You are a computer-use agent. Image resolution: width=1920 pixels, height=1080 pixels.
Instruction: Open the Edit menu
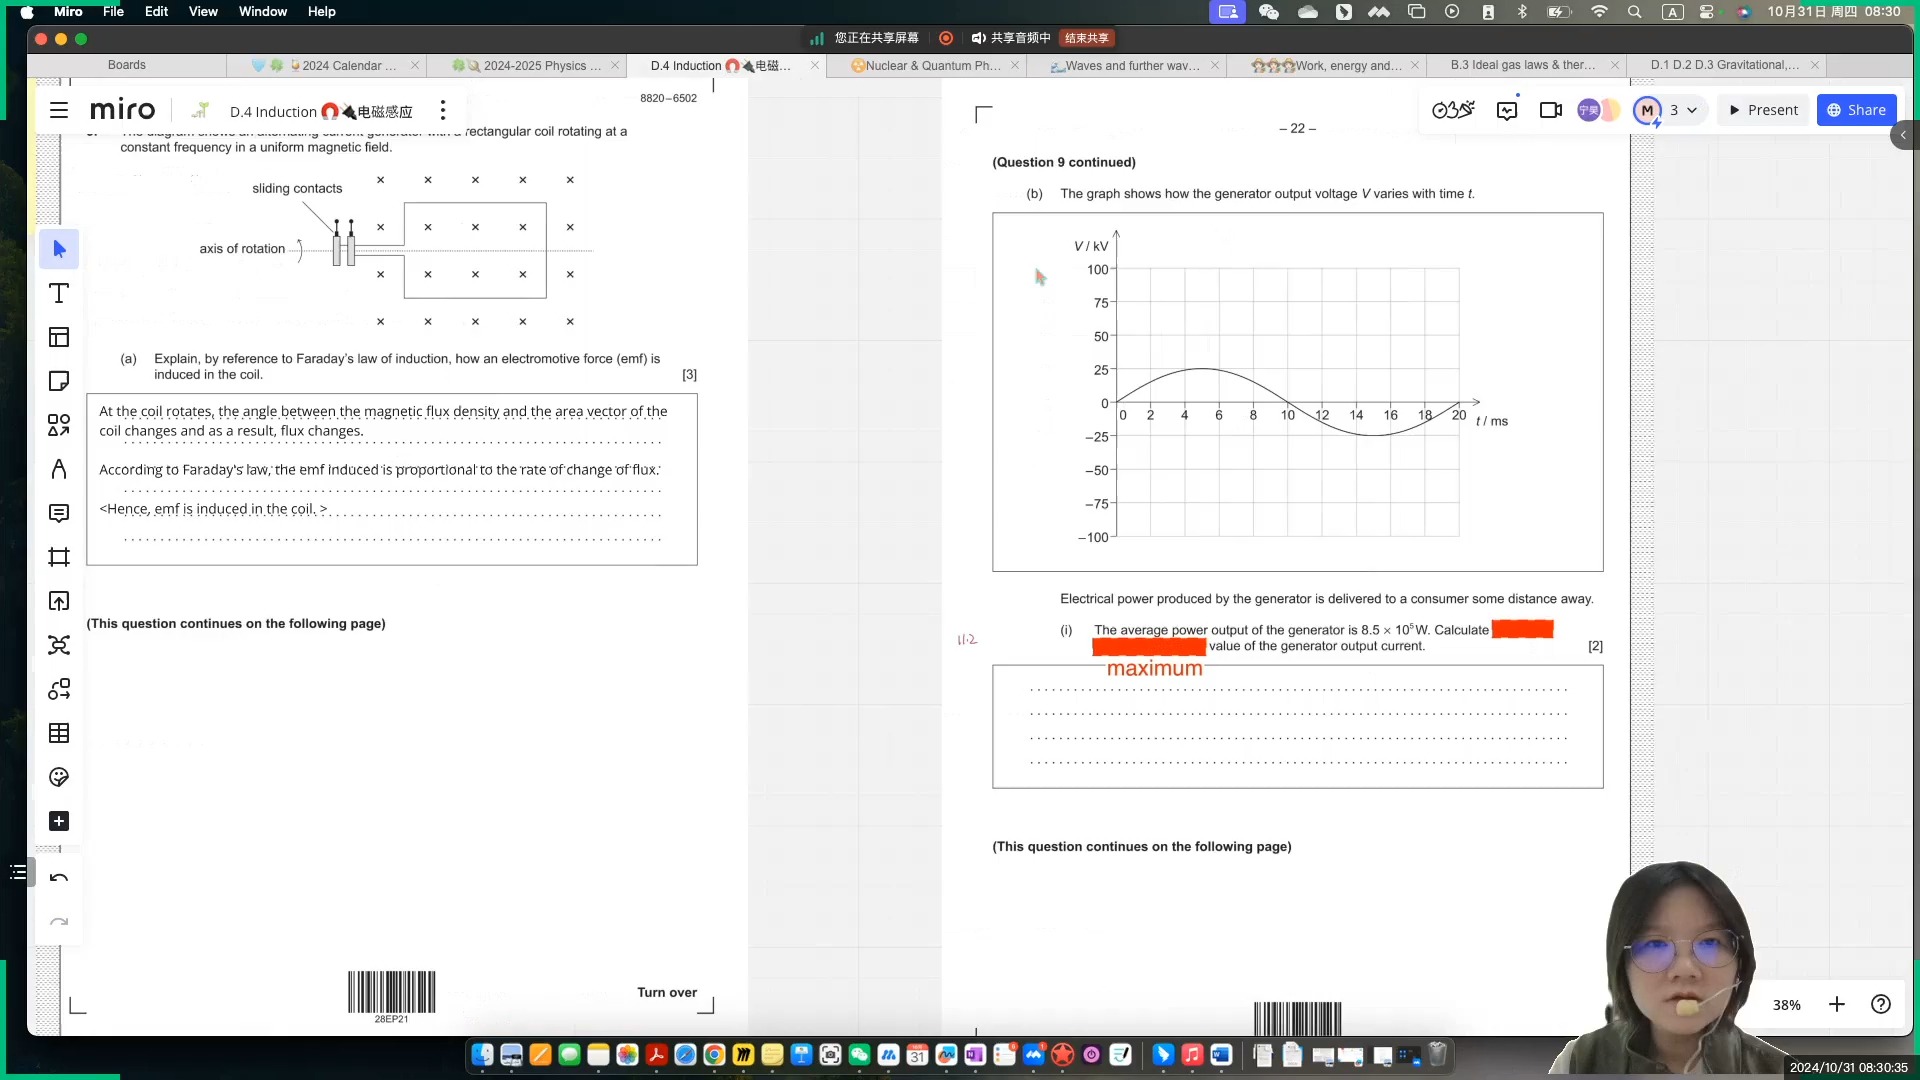[156, 11]
